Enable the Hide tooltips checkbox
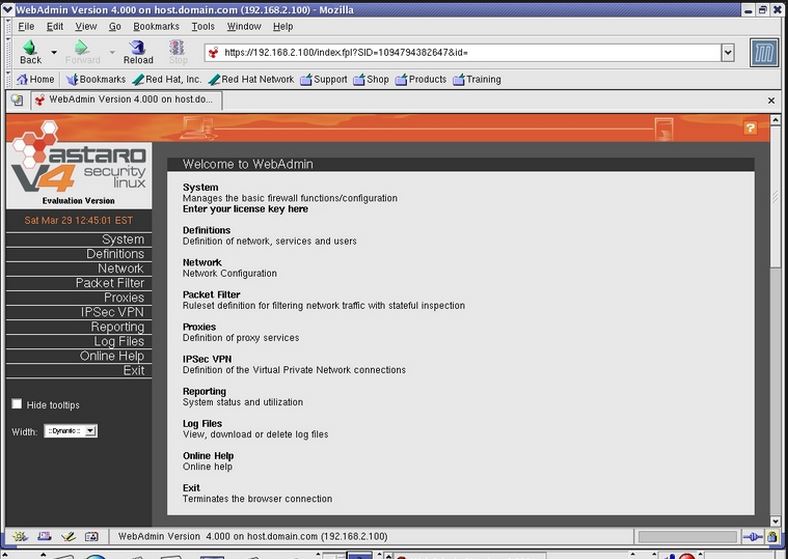The height and width of the screenshot is (559, 788). tap(16, 404)
